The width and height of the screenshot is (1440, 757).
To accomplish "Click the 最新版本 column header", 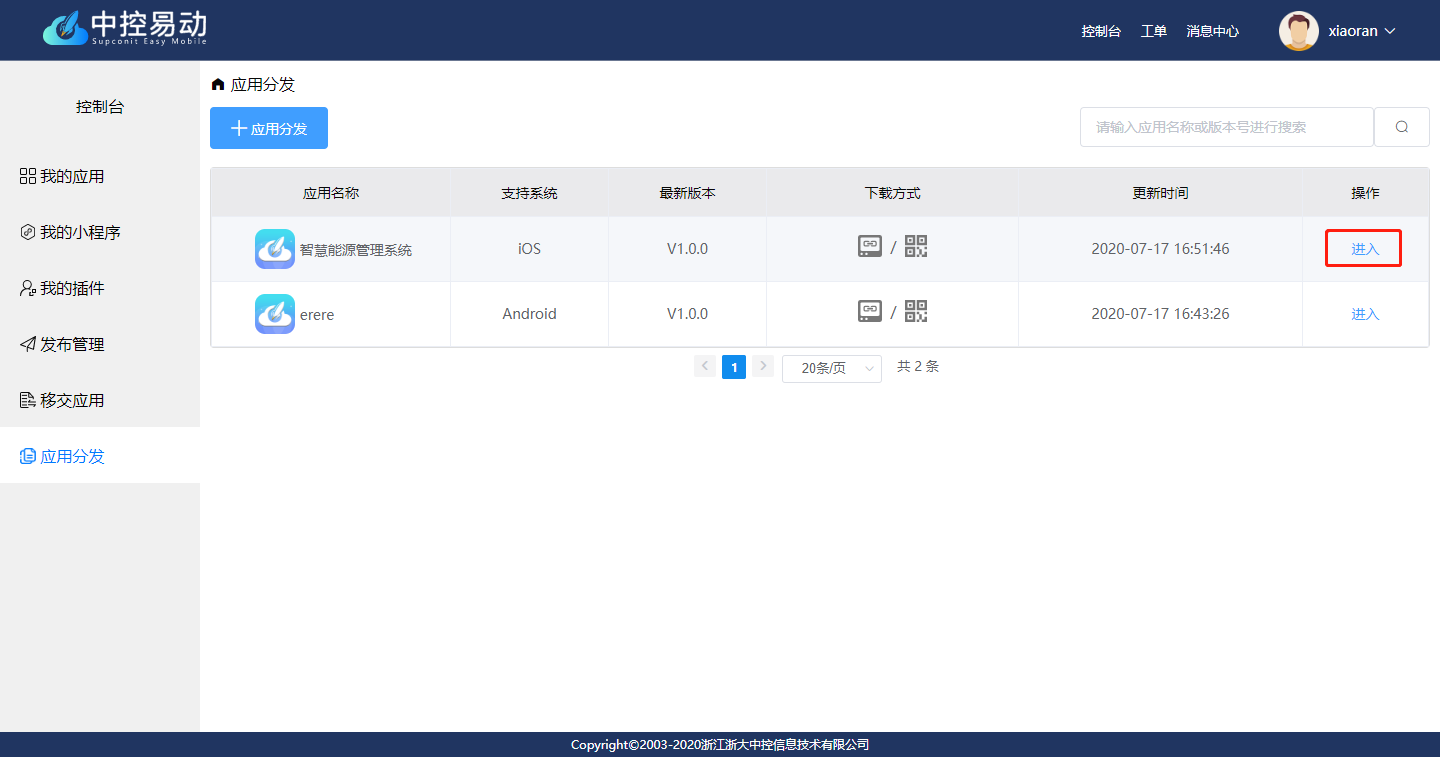I will 687,193.
